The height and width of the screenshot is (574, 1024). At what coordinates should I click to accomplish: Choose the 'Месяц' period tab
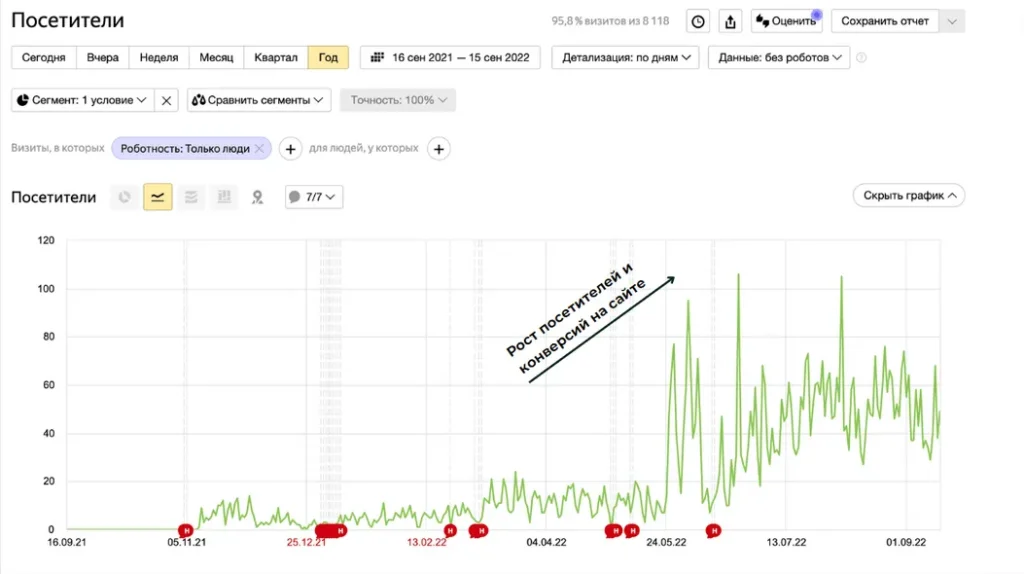click(x=217, y=57)
